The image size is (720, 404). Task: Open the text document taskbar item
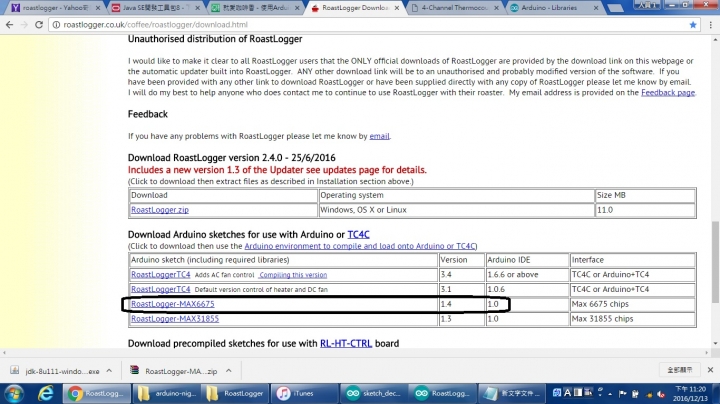click(512, 393)
